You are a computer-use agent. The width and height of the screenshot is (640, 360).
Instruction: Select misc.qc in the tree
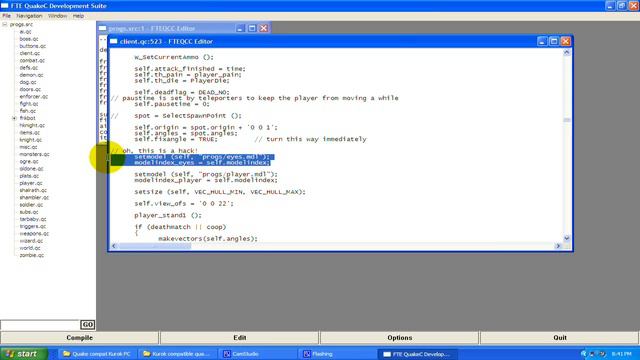(28, 147)
